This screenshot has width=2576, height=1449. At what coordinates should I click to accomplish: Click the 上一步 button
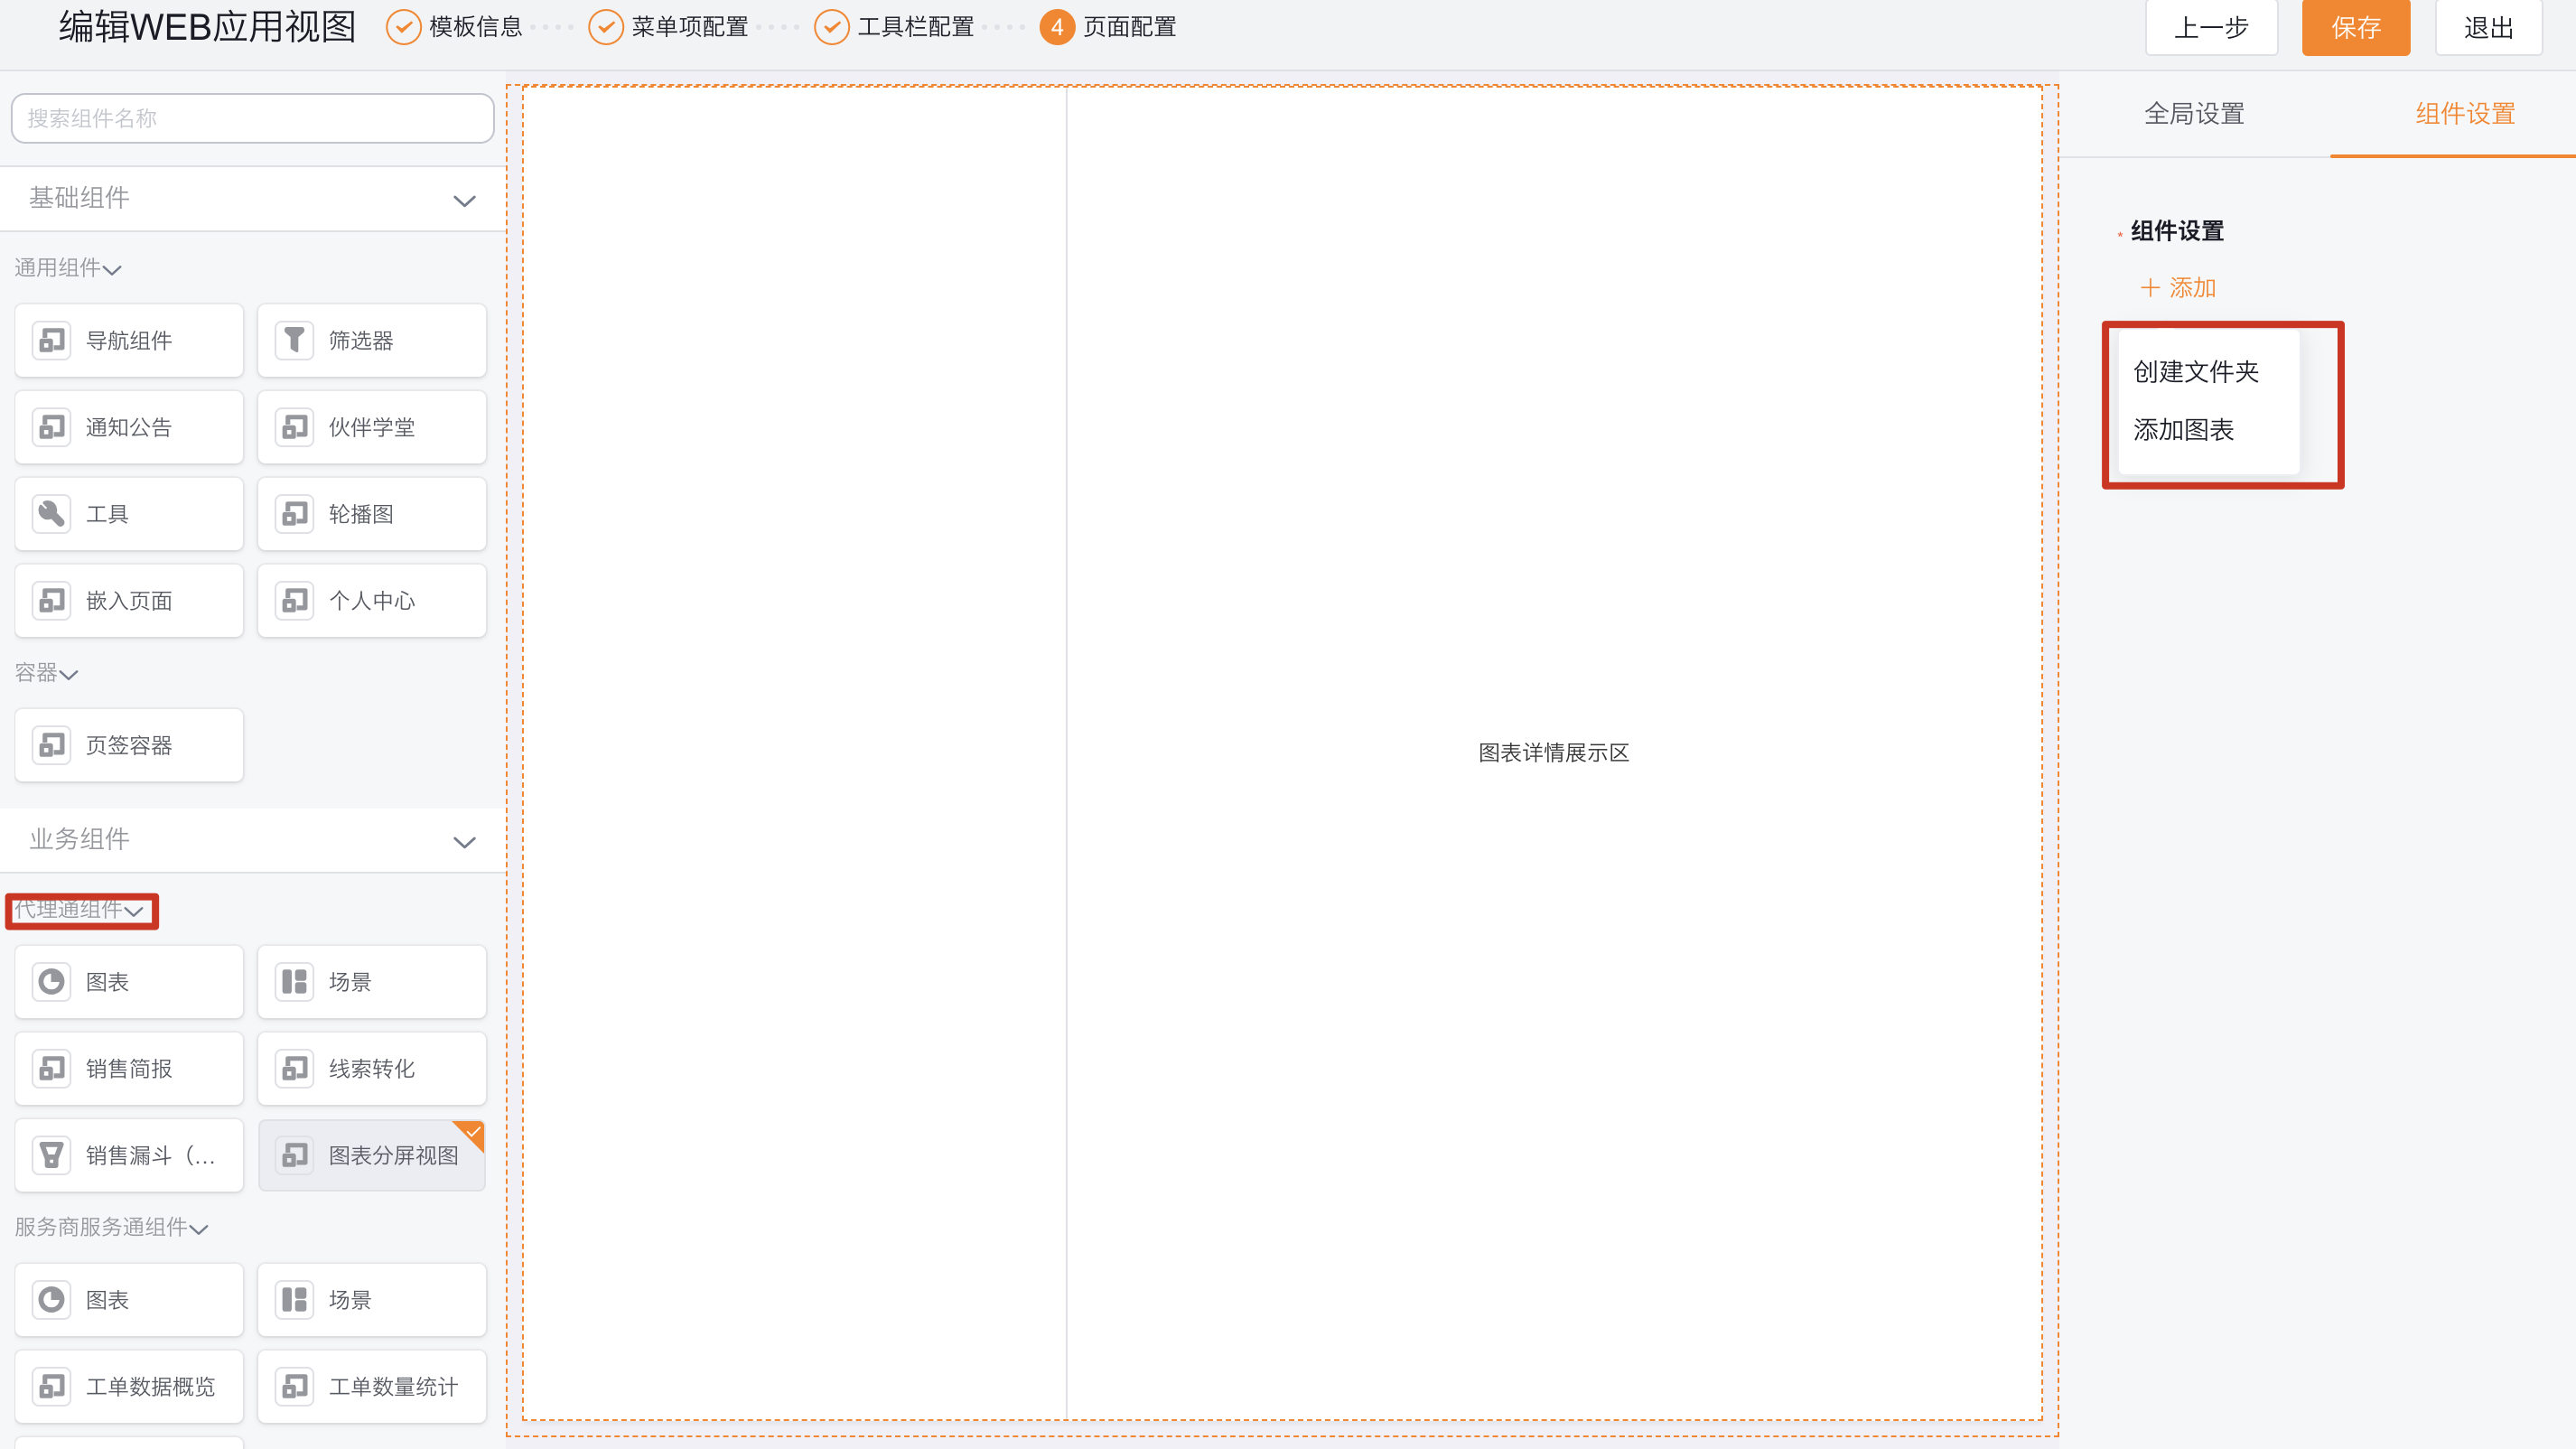(2211, 28)
